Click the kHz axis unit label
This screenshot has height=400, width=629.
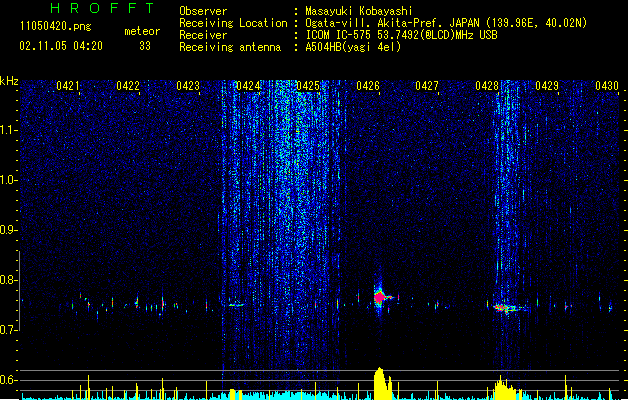9,81
